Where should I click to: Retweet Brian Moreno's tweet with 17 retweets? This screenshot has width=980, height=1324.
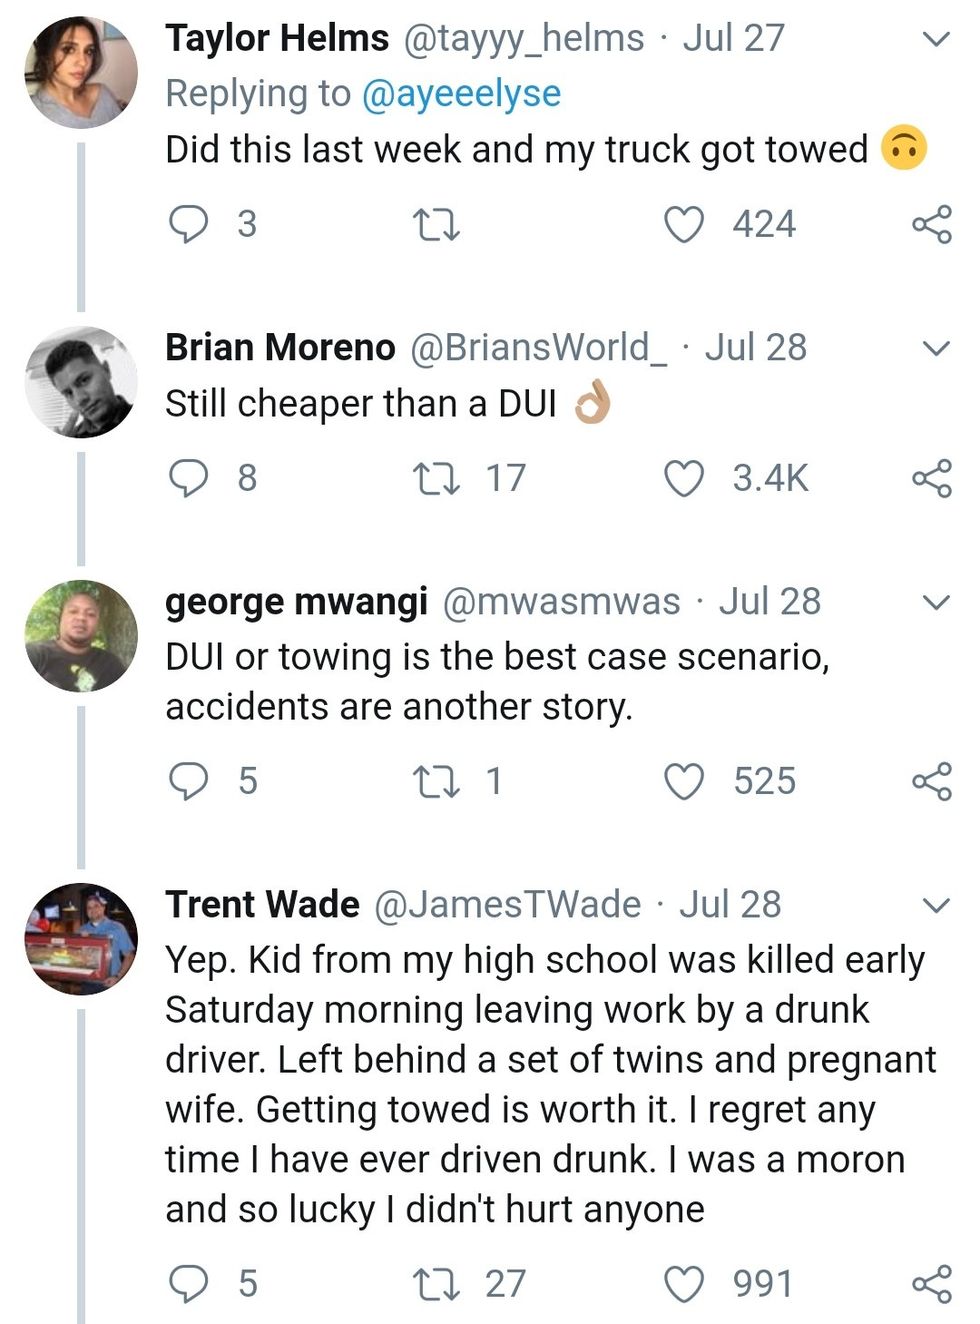coord(437,478)
